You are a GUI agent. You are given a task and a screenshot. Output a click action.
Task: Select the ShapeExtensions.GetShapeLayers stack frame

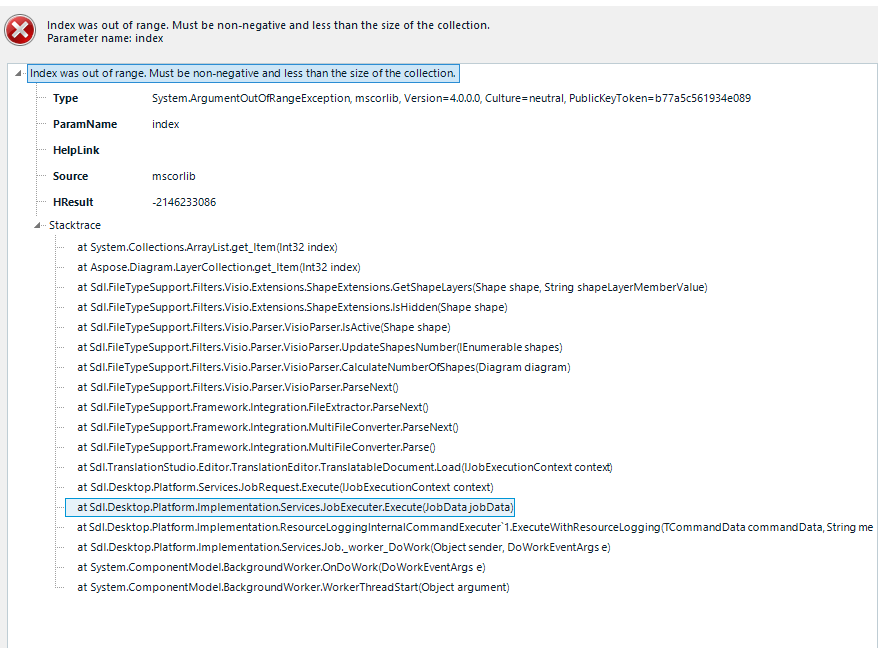[x=392, y=287]
